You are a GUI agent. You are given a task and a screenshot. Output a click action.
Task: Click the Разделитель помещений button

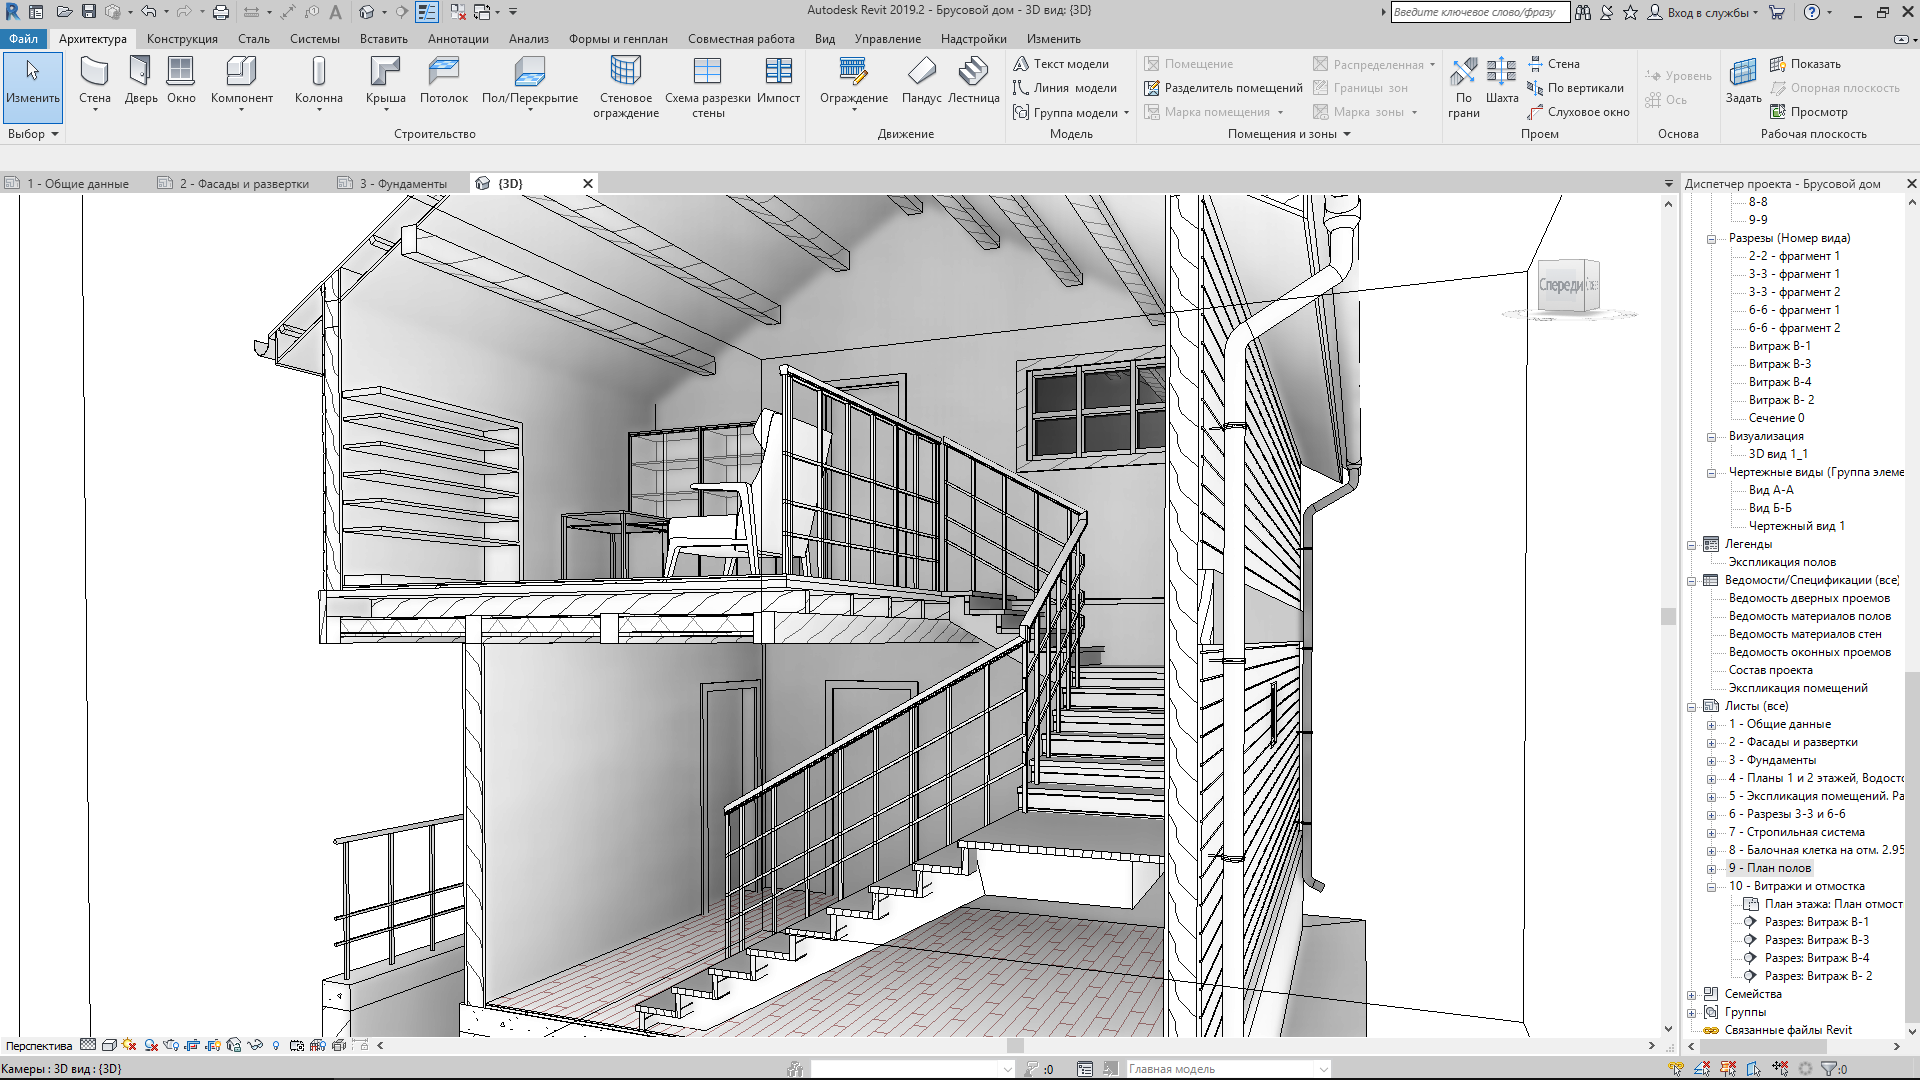click(1223, 88)
